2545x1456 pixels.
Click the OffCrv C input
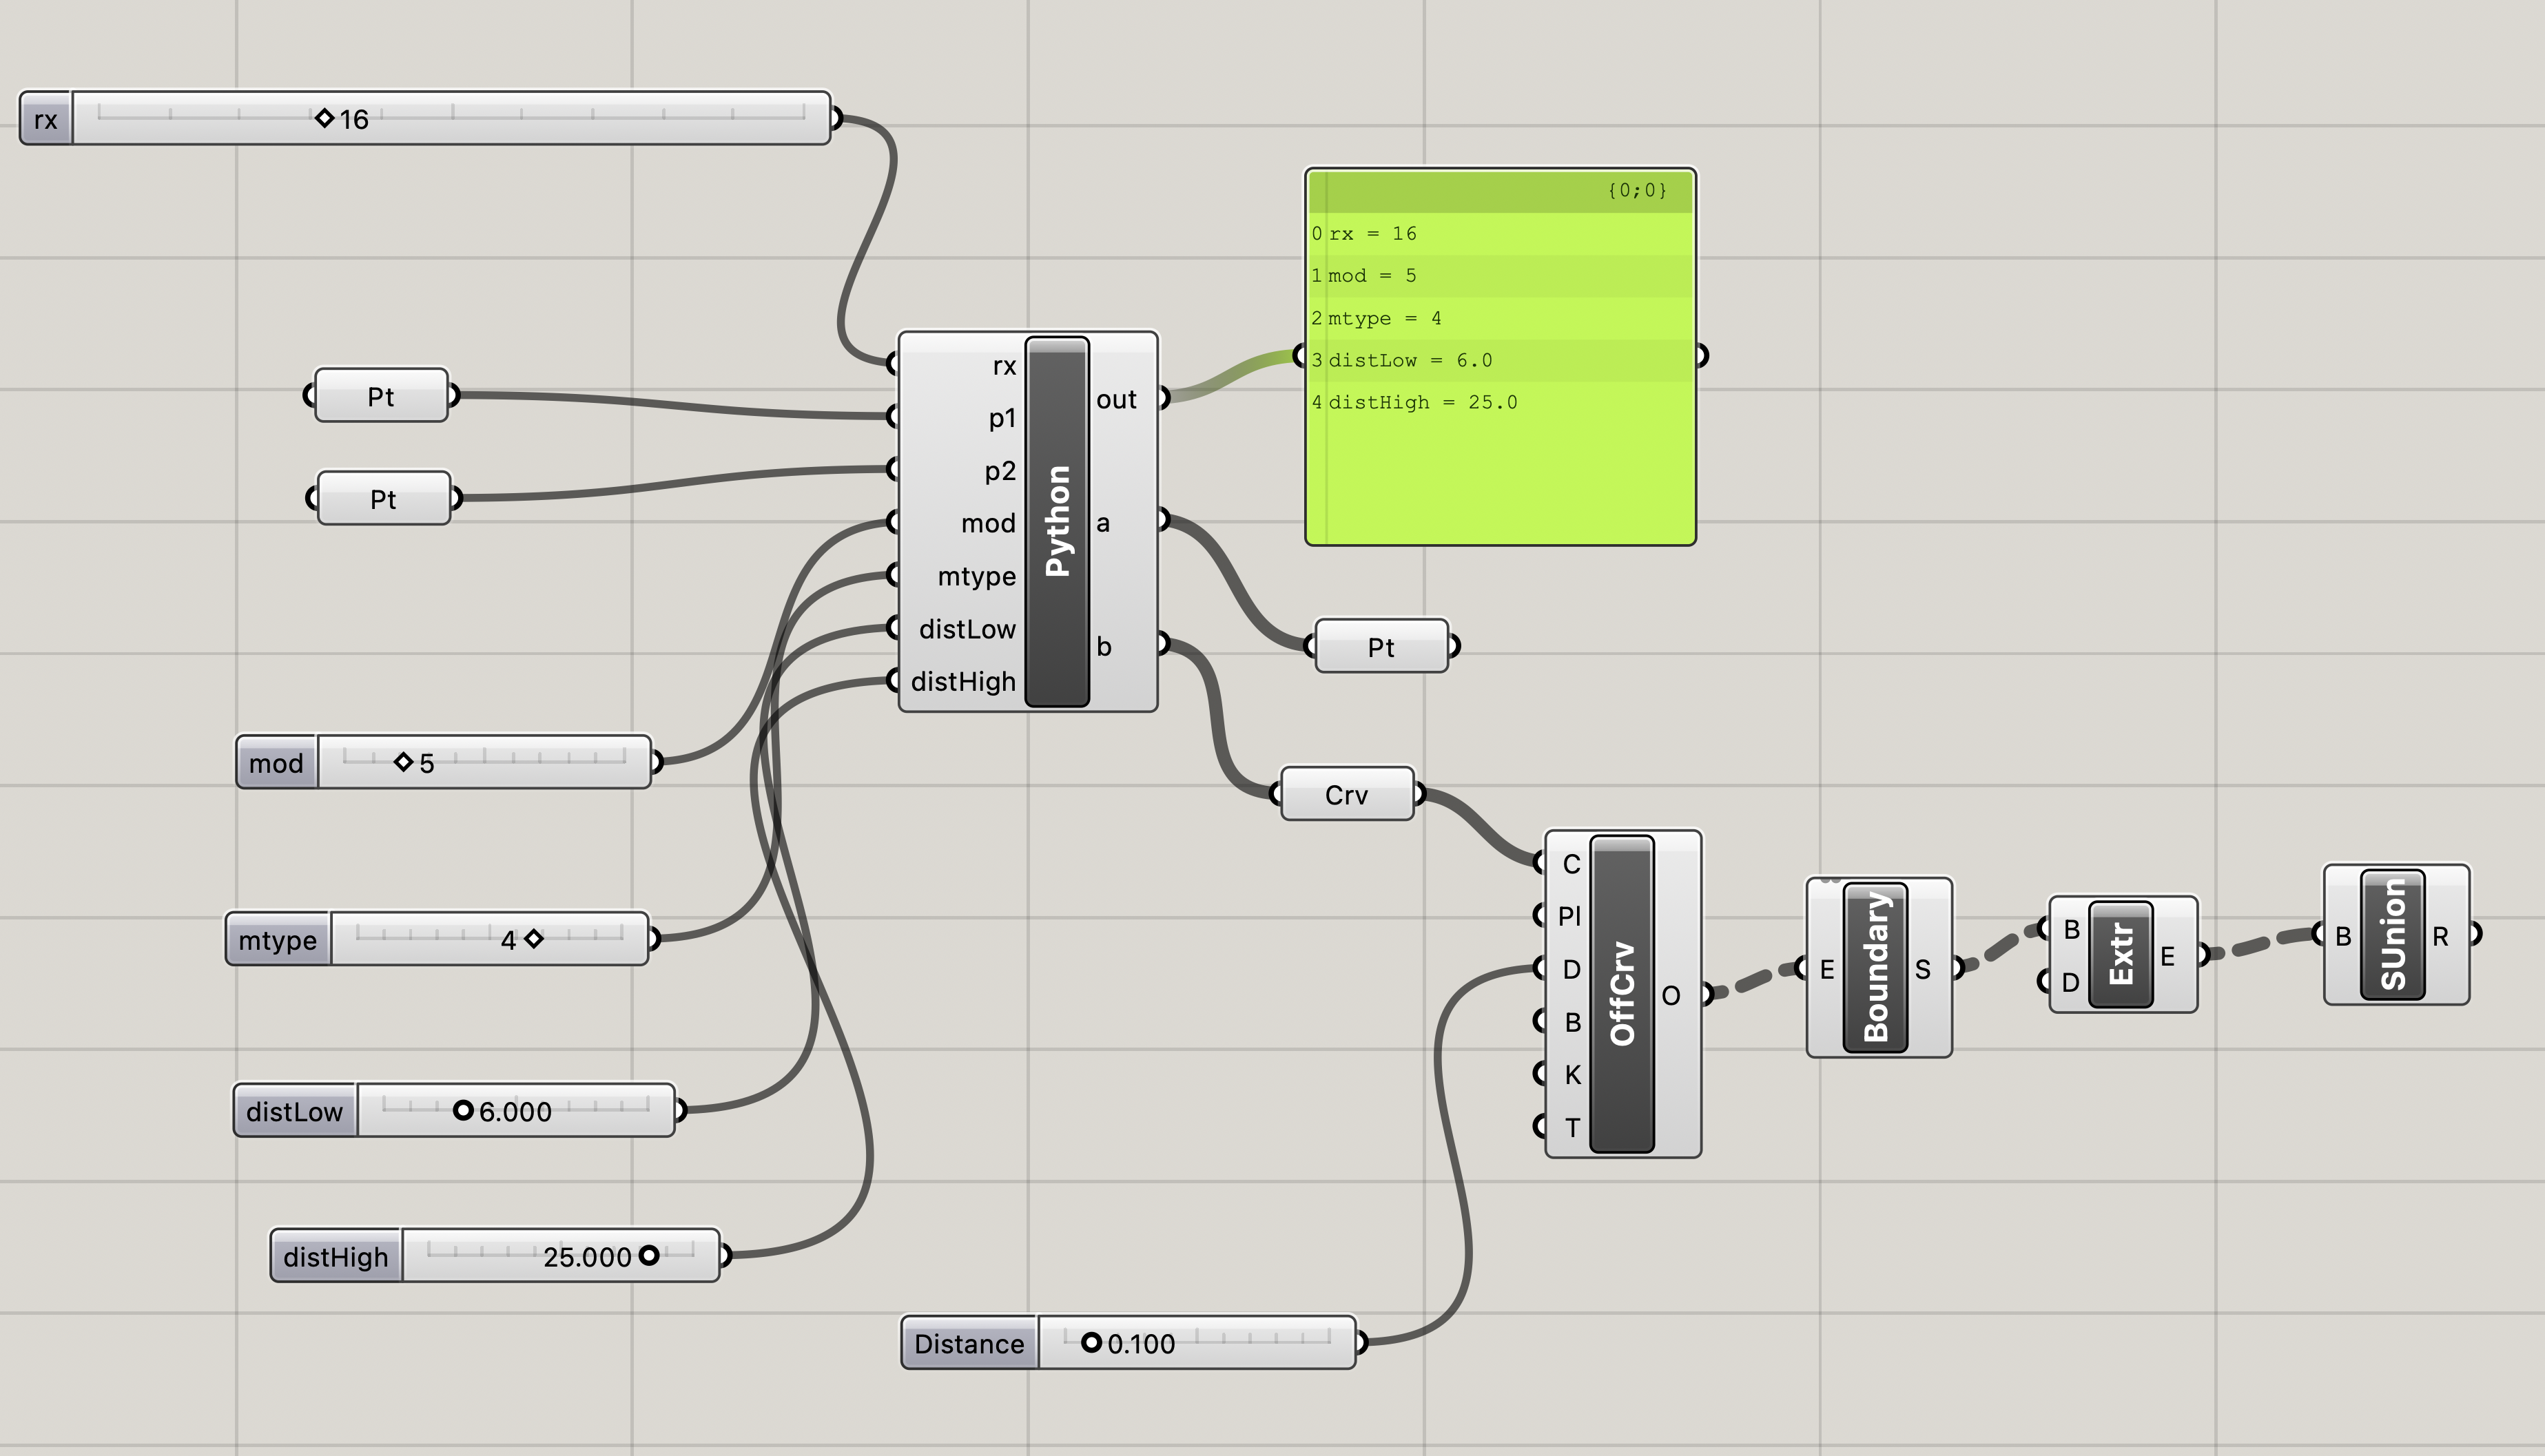pyautogui.click(x=1571, y=864)
